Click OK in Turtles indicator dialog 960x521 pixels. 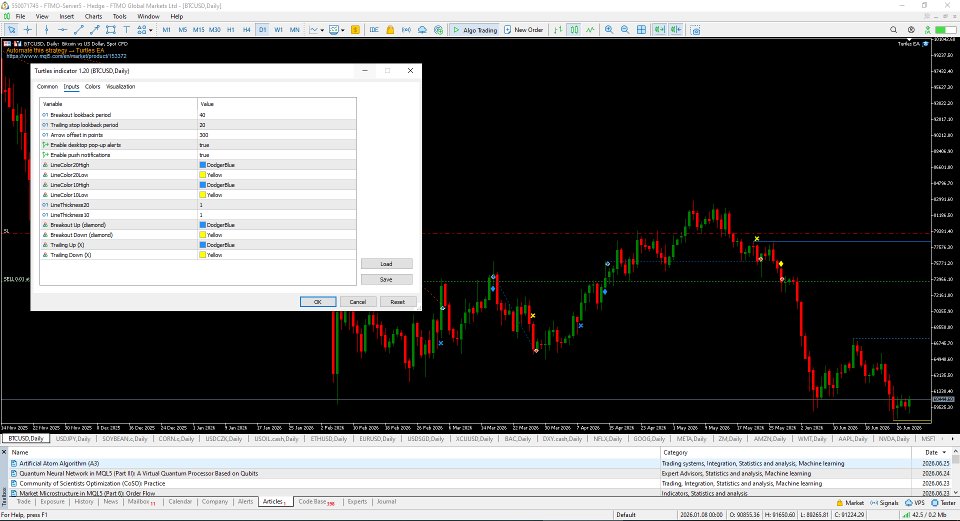tap(318, 301)
